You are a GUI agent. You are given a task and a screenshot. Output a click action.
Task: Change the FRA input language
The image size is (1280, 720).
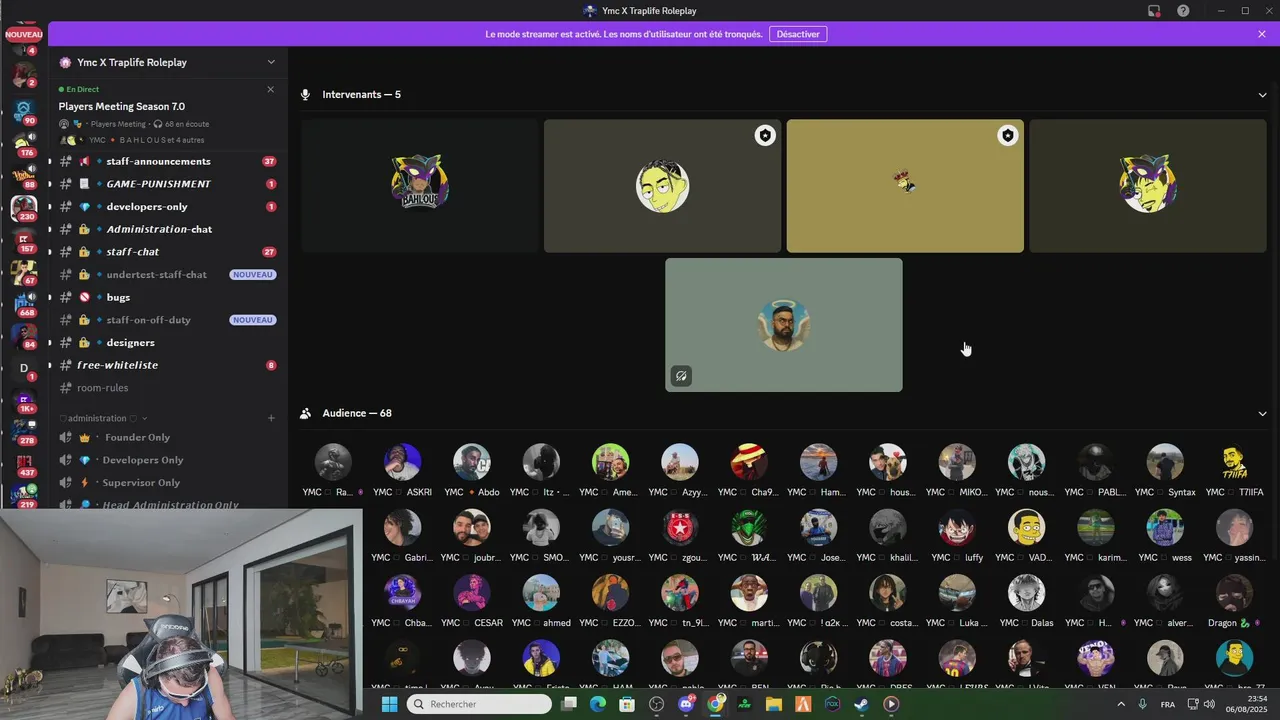pos(1168,704)
